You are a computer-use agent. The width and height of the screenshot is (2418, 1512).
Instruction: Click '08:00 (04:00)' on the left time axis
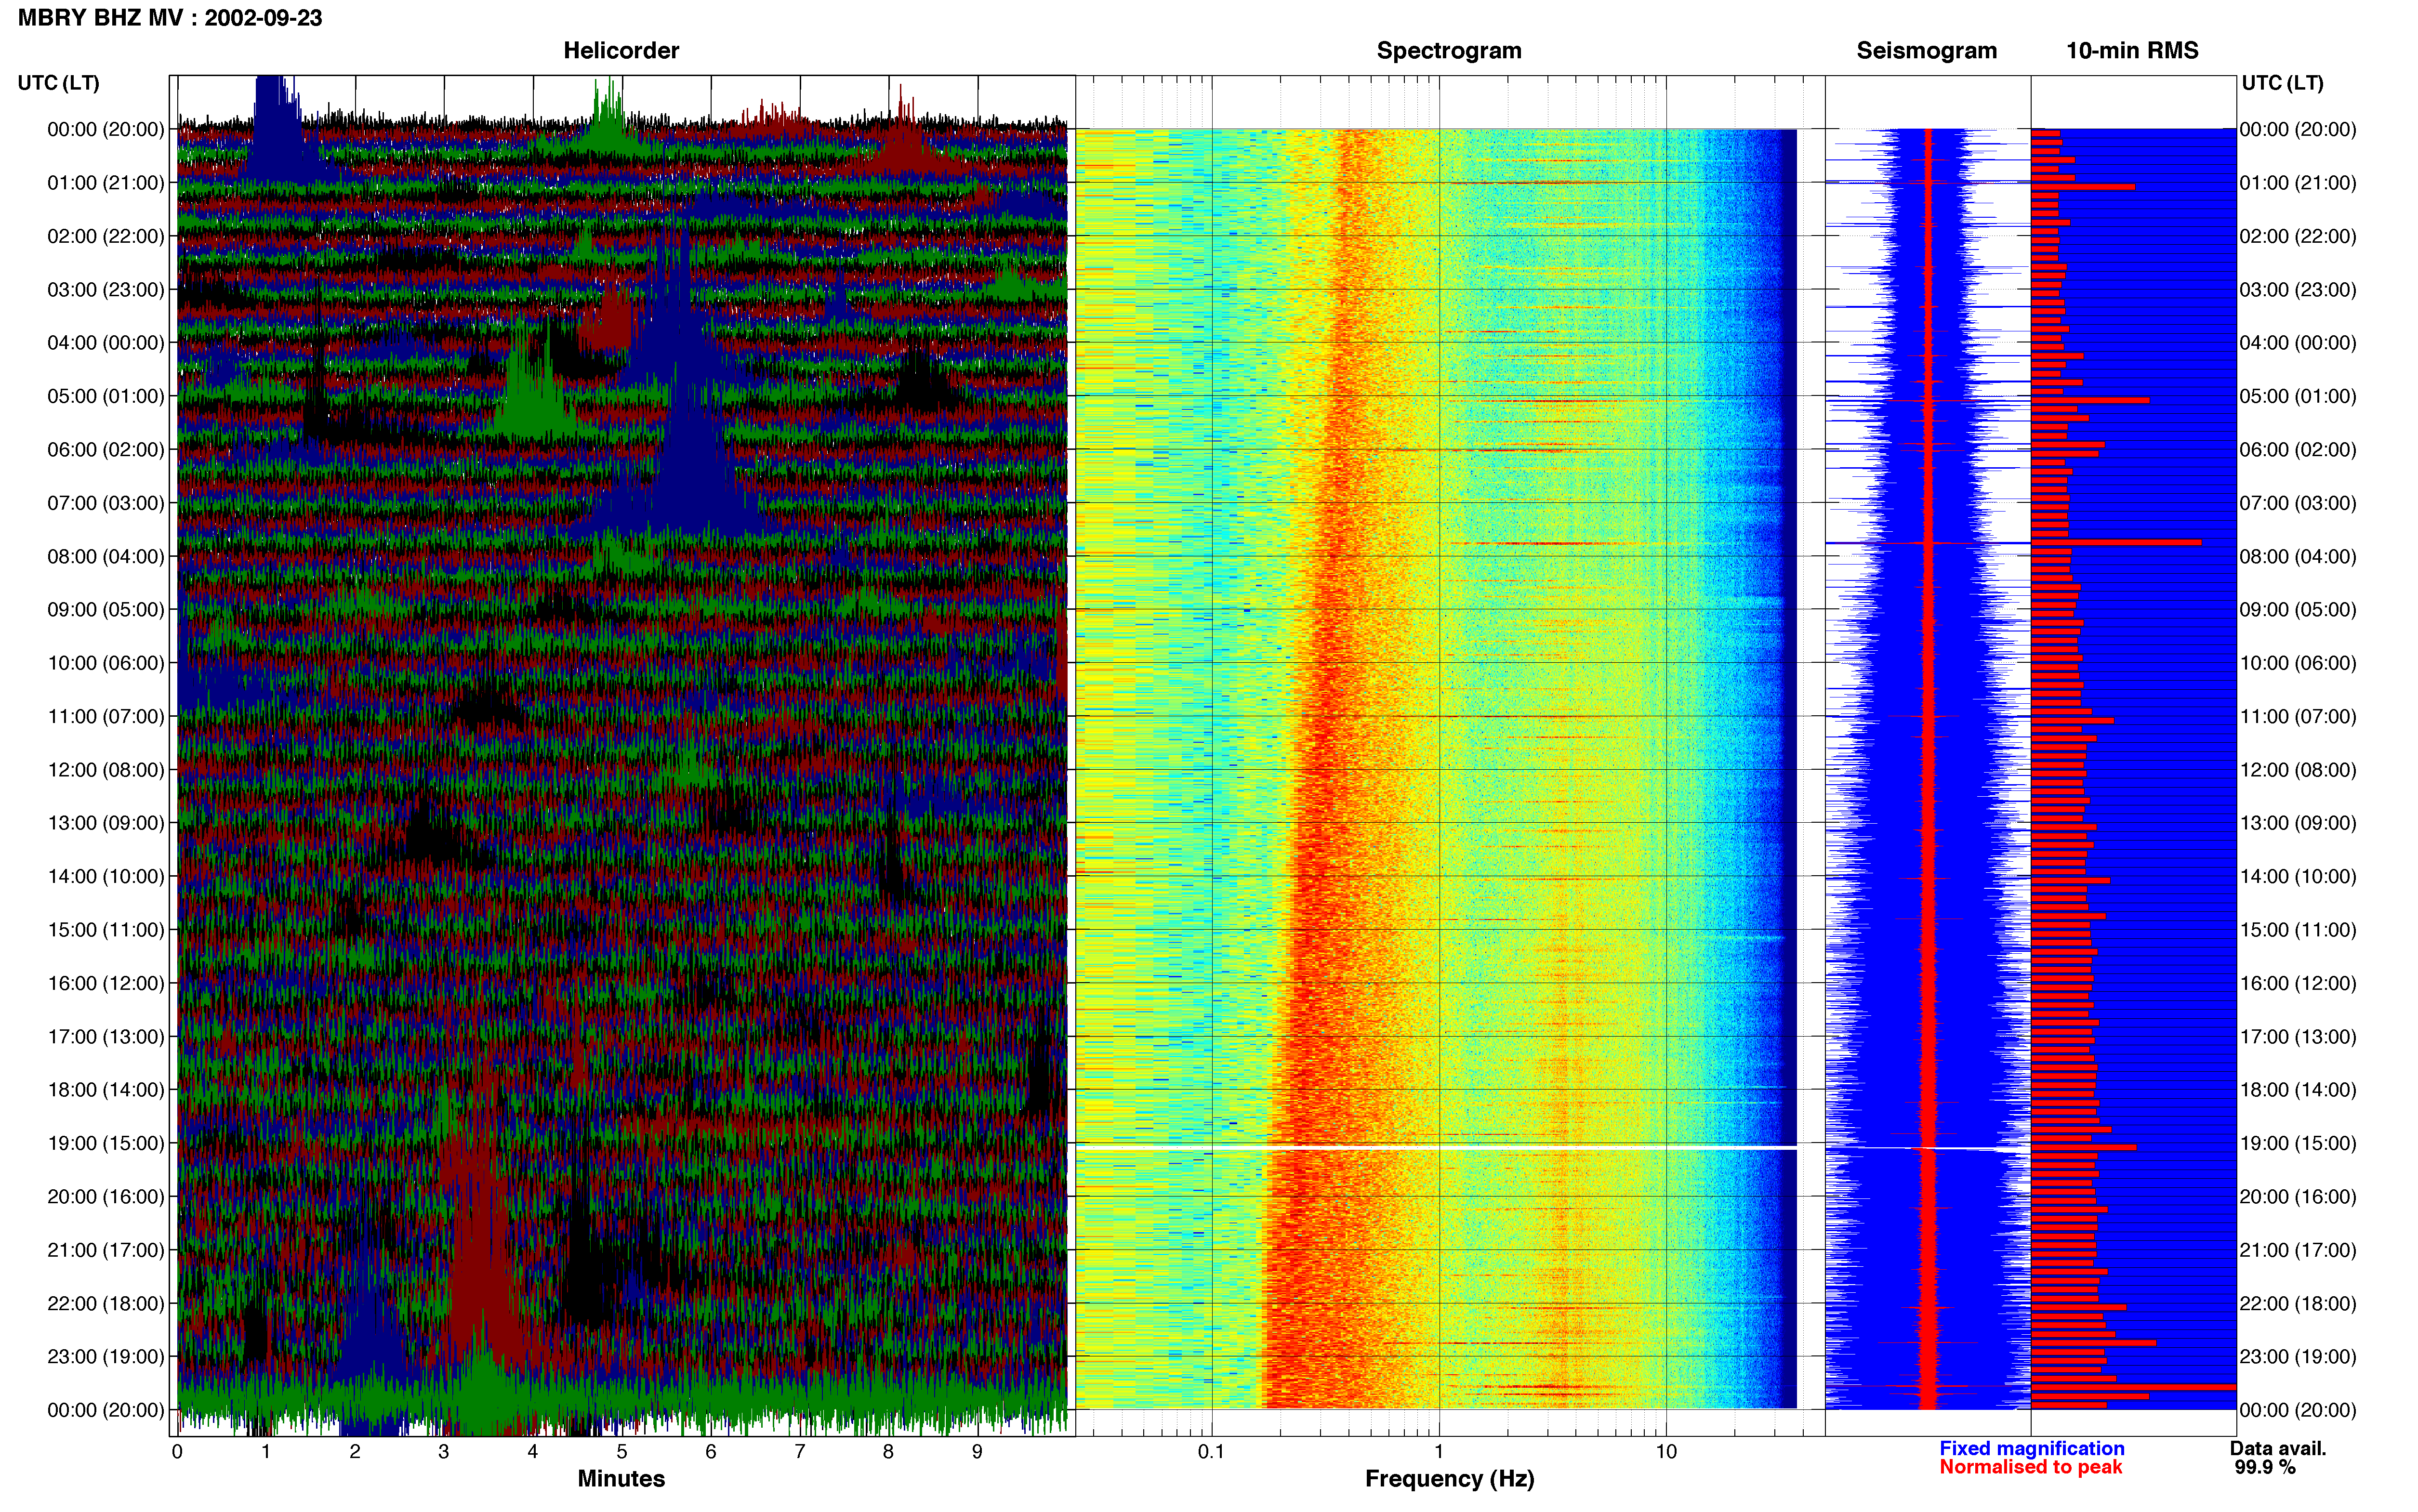click(105, 556)
